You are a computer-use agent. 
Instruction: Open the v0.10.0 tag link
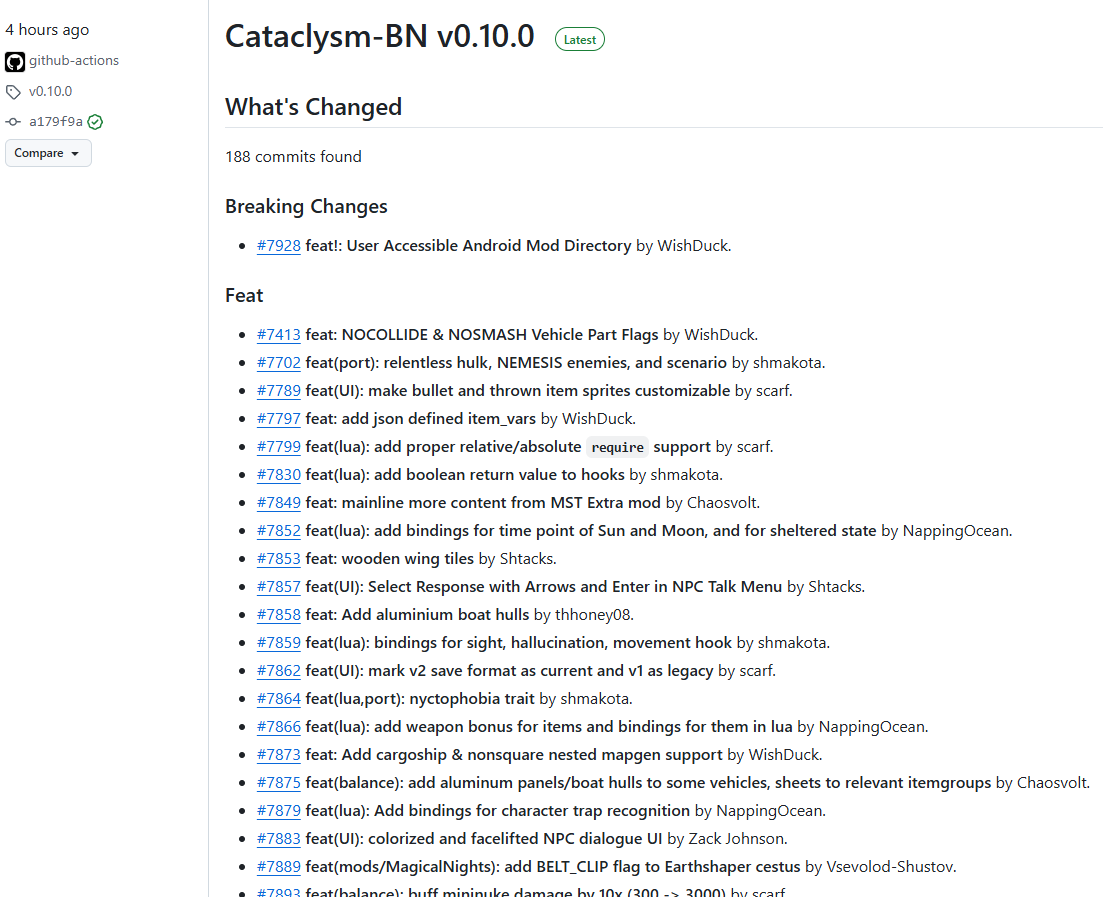point(50,91)
